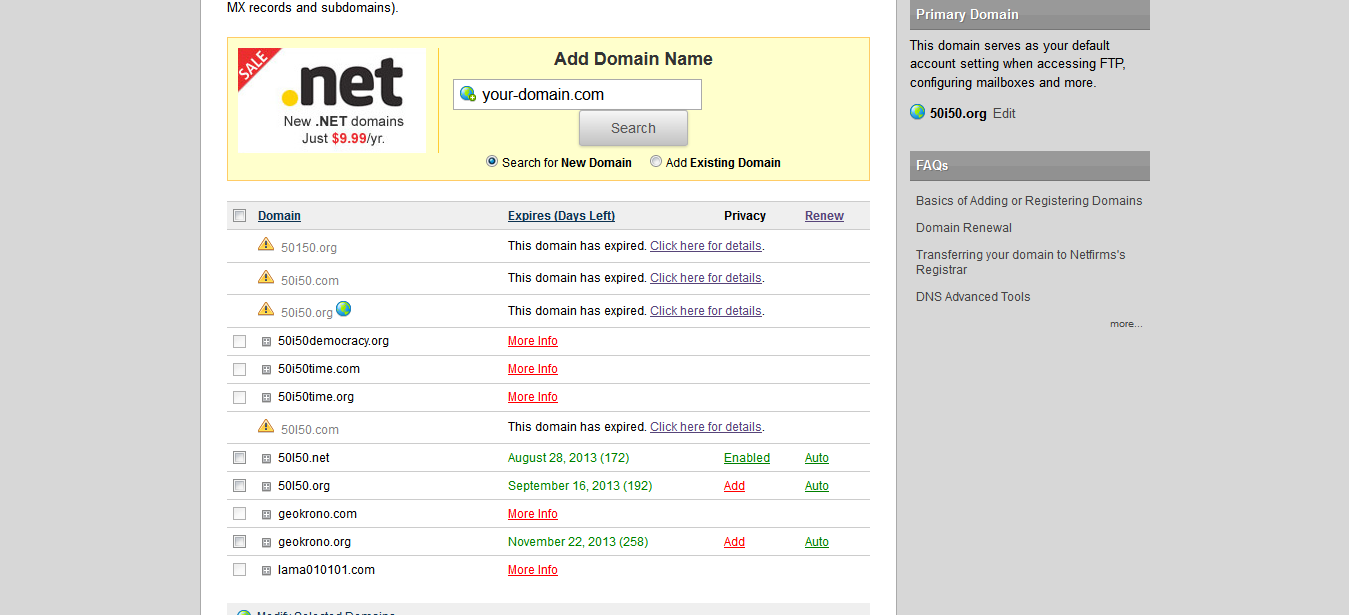The width and height of the screenshot is (1349, 615).
Task: Open FAQ Basics of Adding or Registering Domains
Action: click(x=1029, y=201)
